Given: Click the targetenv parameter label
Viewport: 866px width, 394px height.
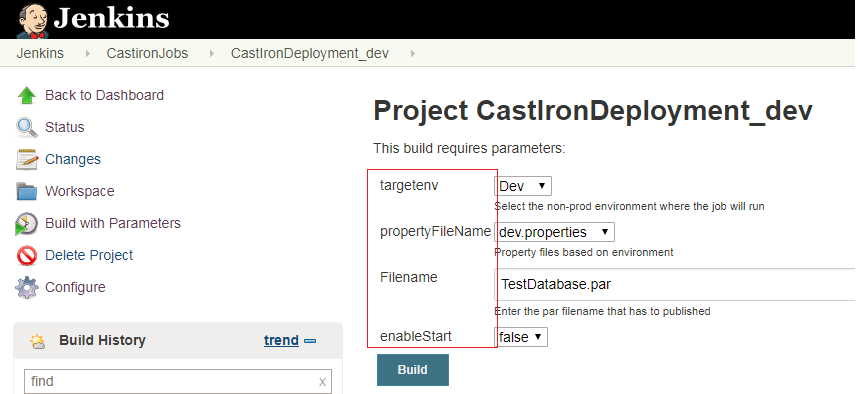Looking at the screenshot, I should [x=409, y=186].
